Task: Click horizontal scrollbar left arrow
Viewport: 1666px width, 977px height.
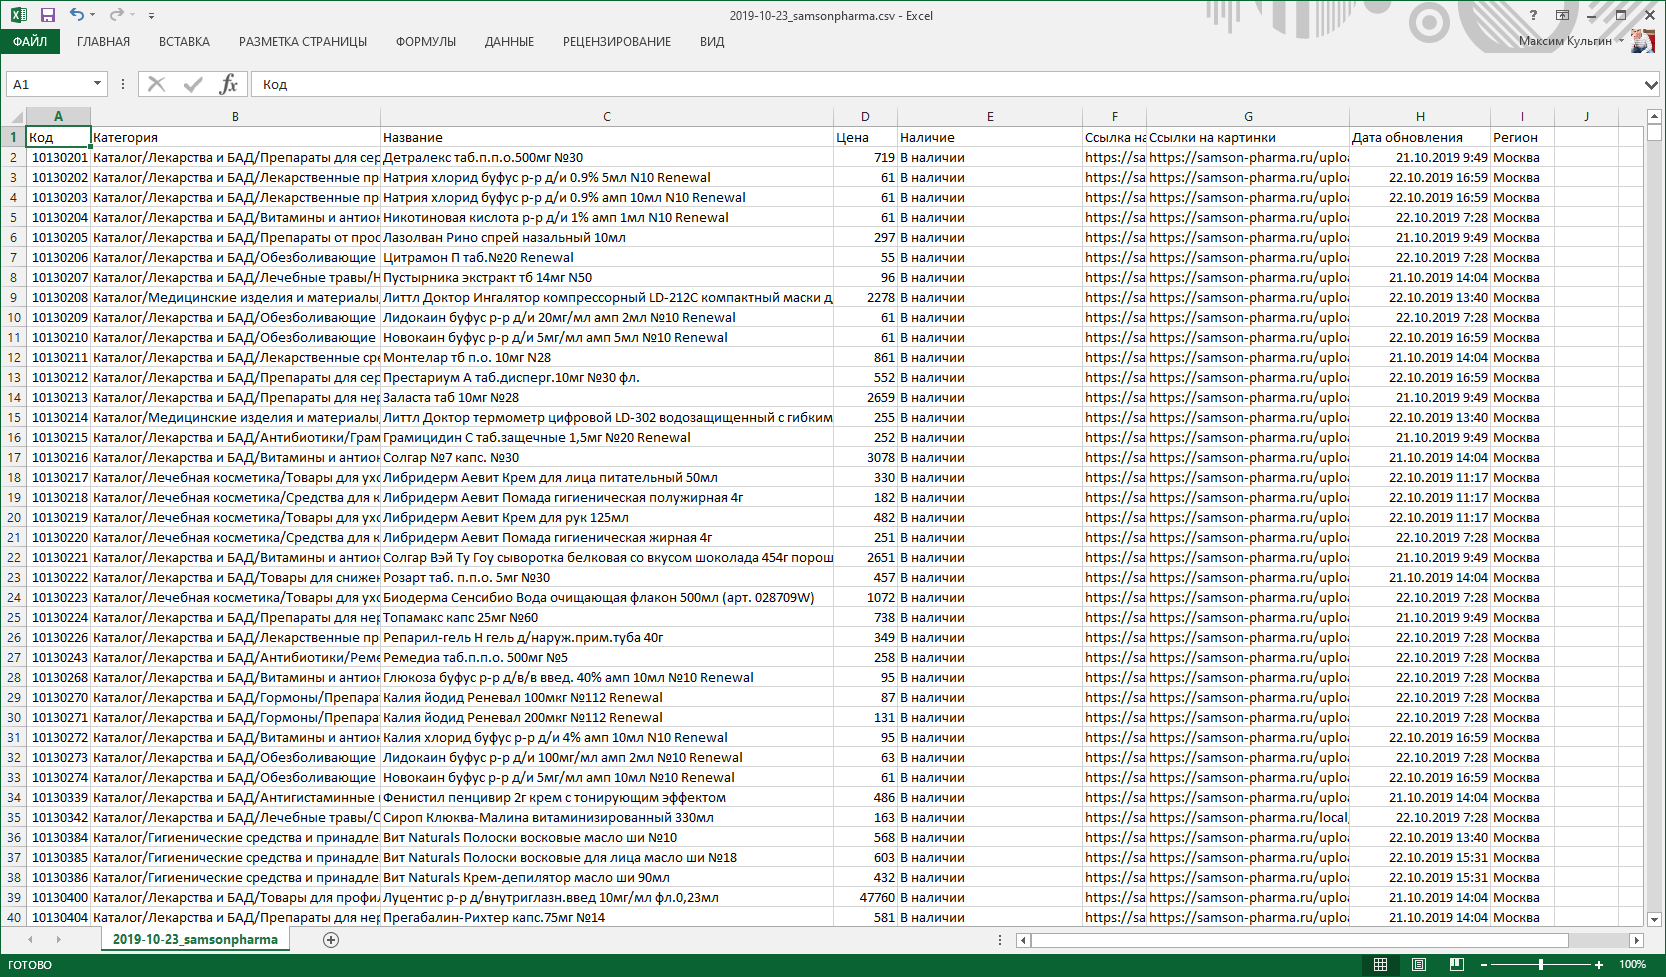Action: pos(1023,940)
